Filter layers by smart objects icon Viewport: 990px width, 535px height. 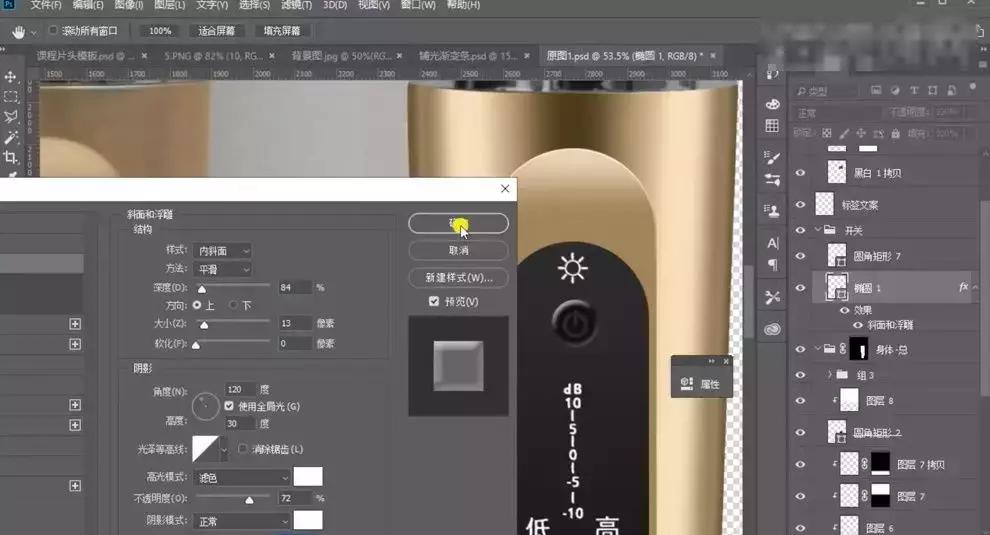(x=951, y=91)
